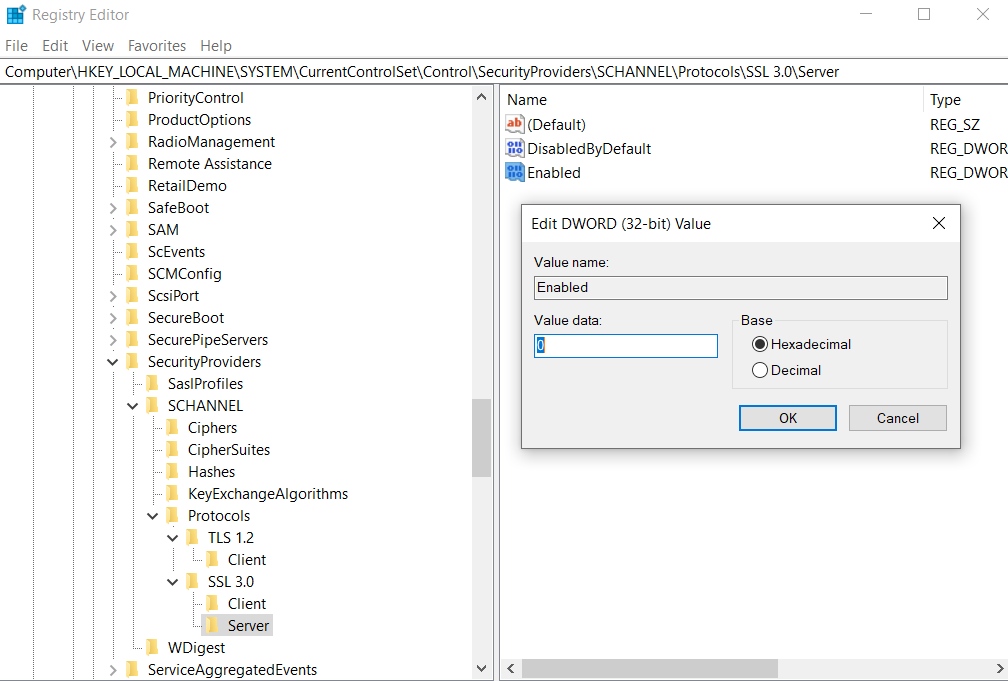
Task: Click the (Default) string value icon
Action: [515, 124]
